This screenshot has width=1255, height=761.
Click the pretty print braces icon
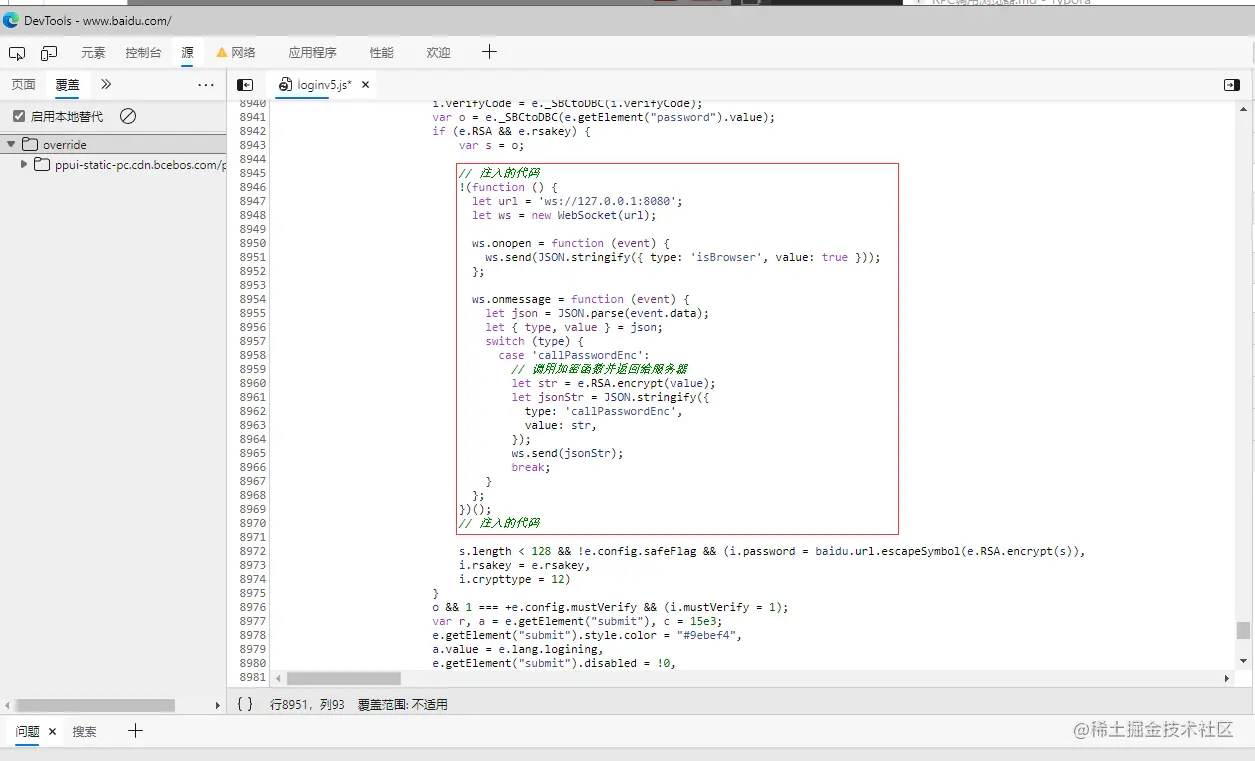click(245, 704)
